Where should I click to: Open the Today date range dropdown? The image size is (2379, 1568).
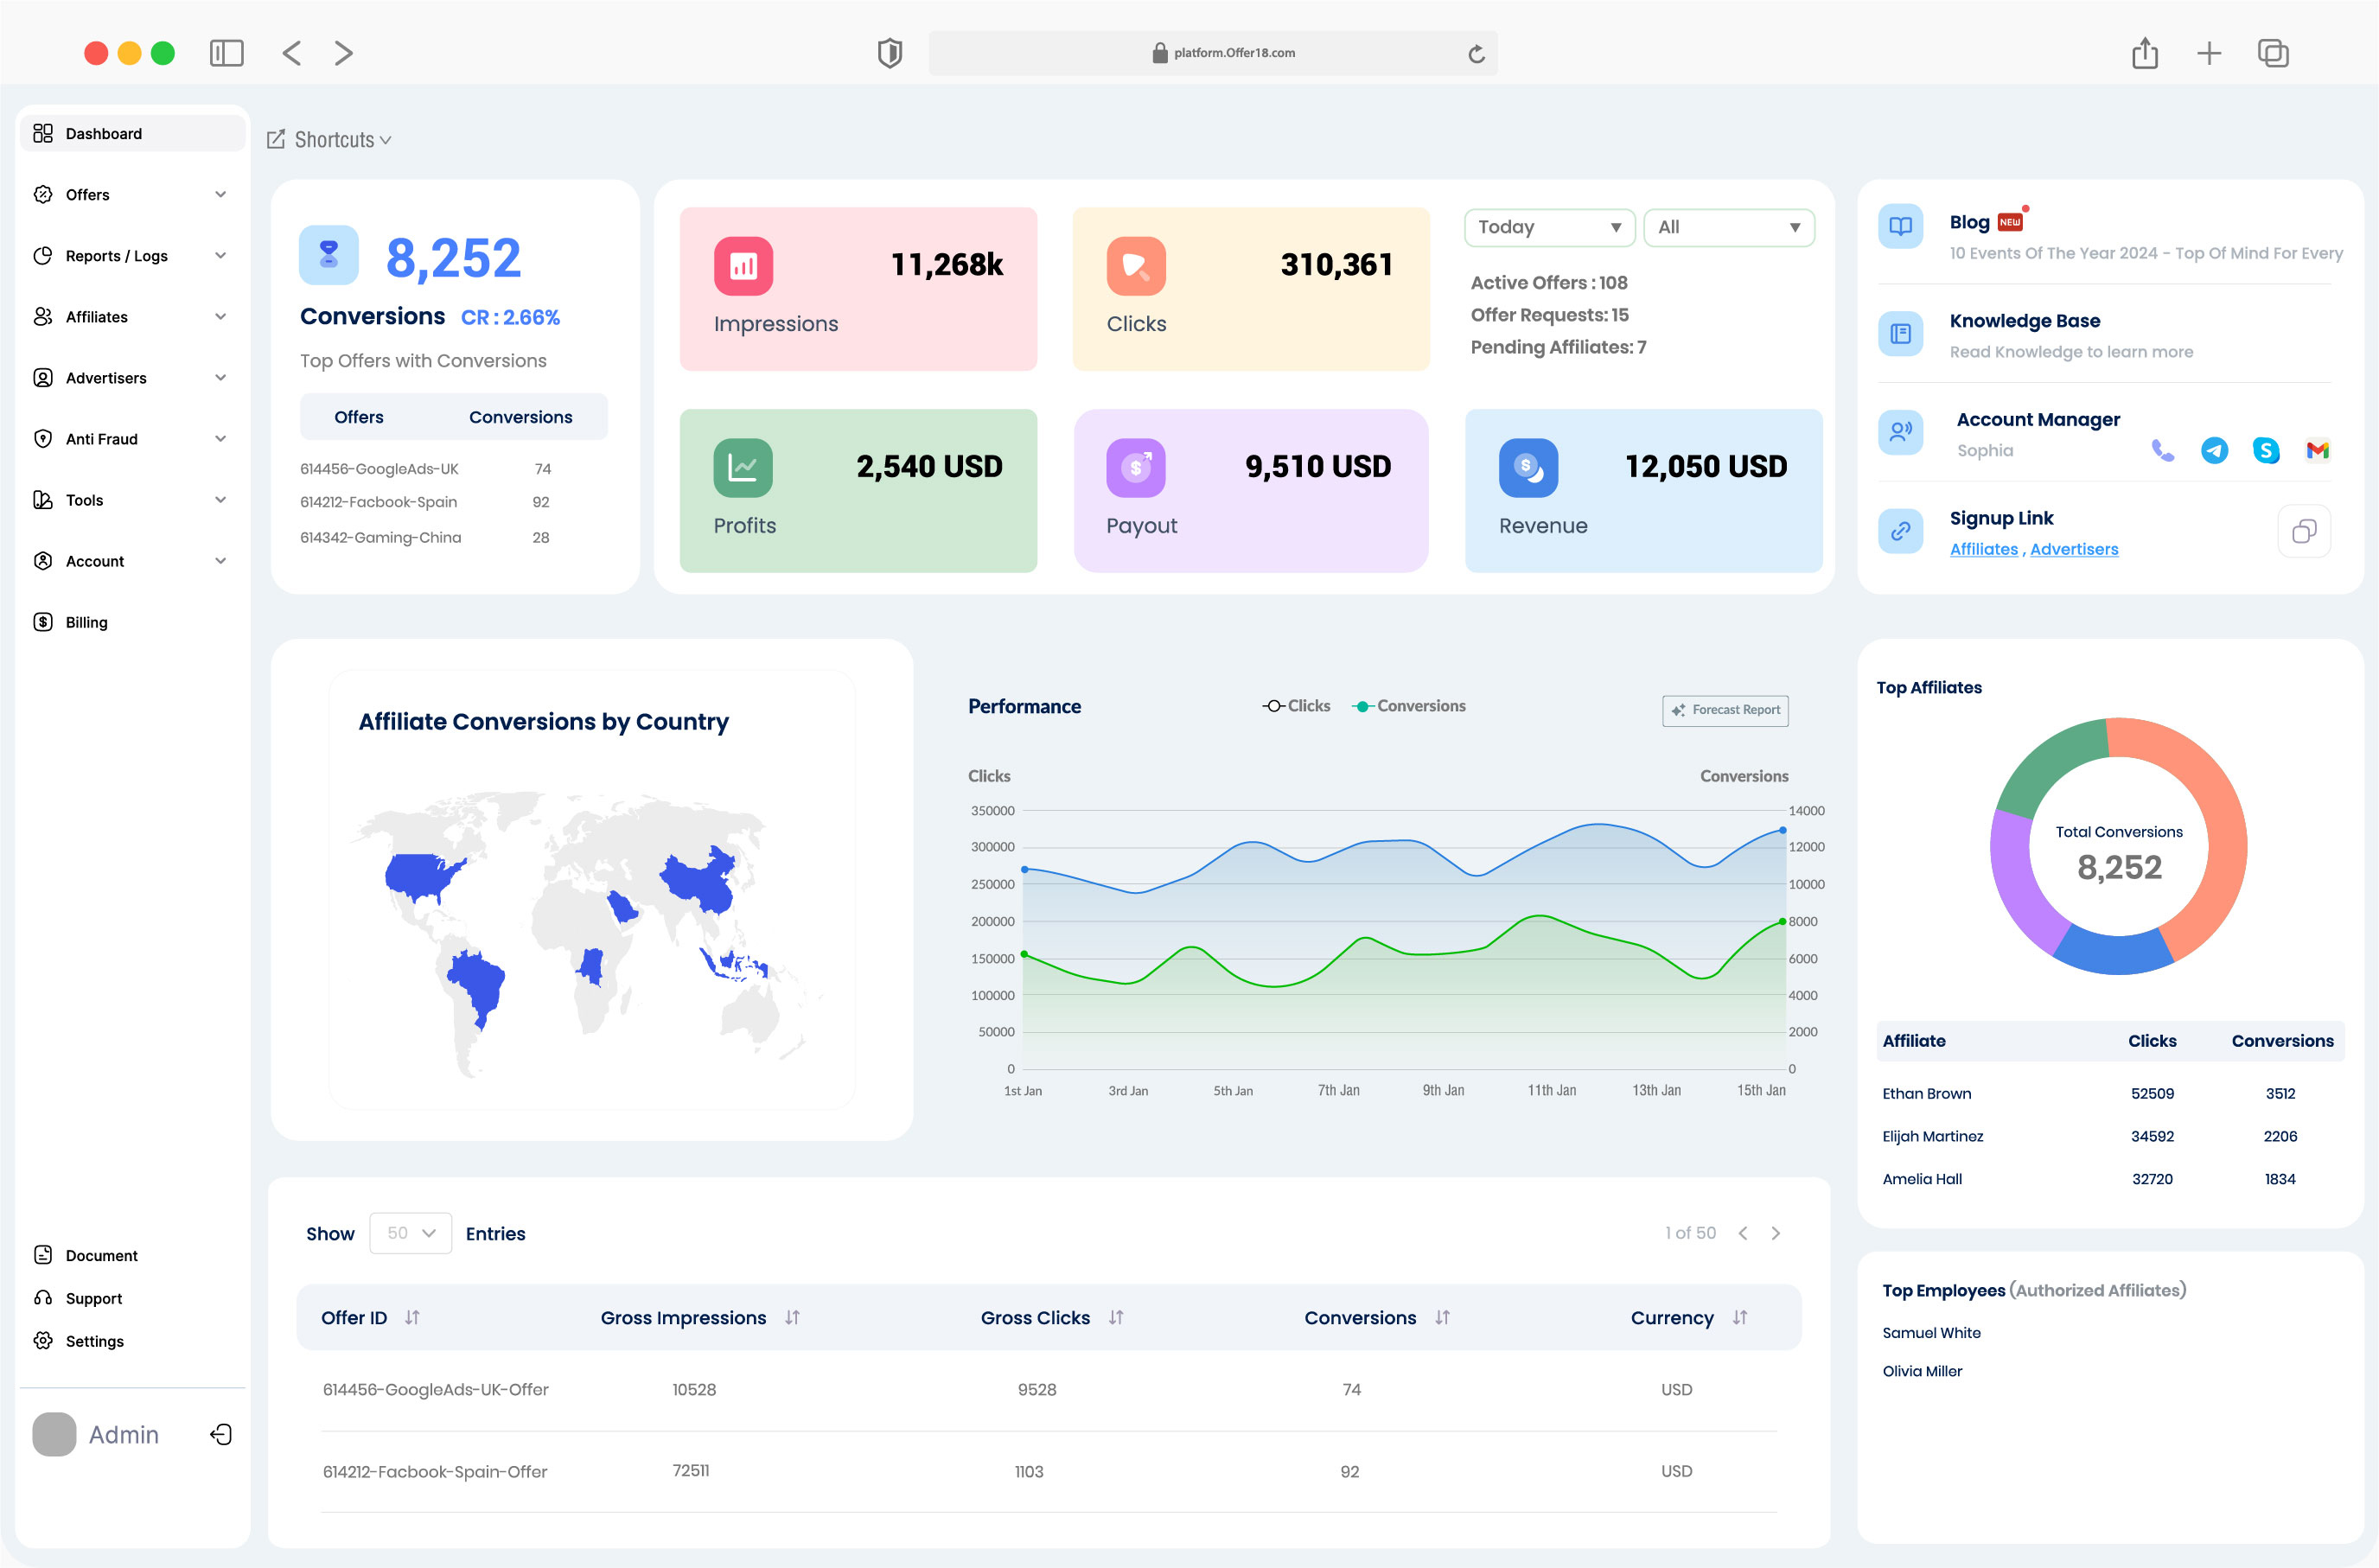pyautogui.click(x=1548, y=228)
